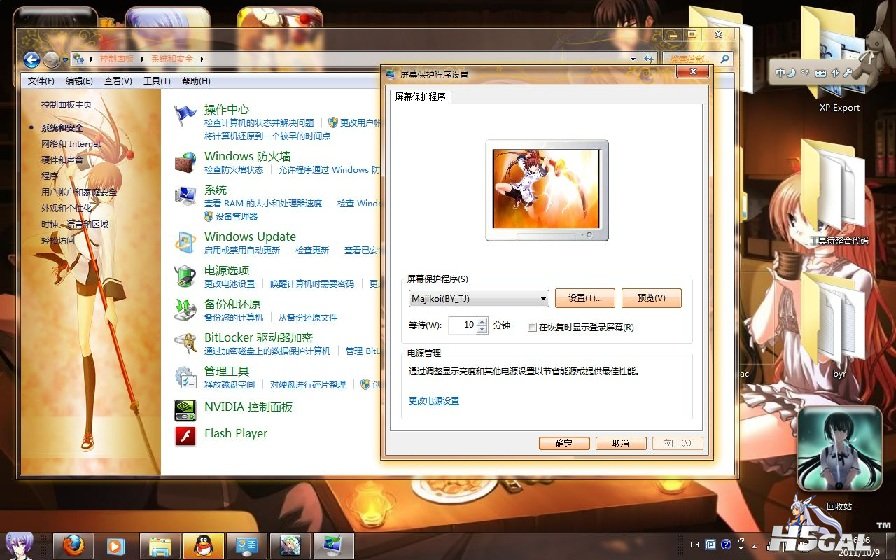896x560 pixels.
Task: Open the 查看(V) menu
Action: pos(118,81)
